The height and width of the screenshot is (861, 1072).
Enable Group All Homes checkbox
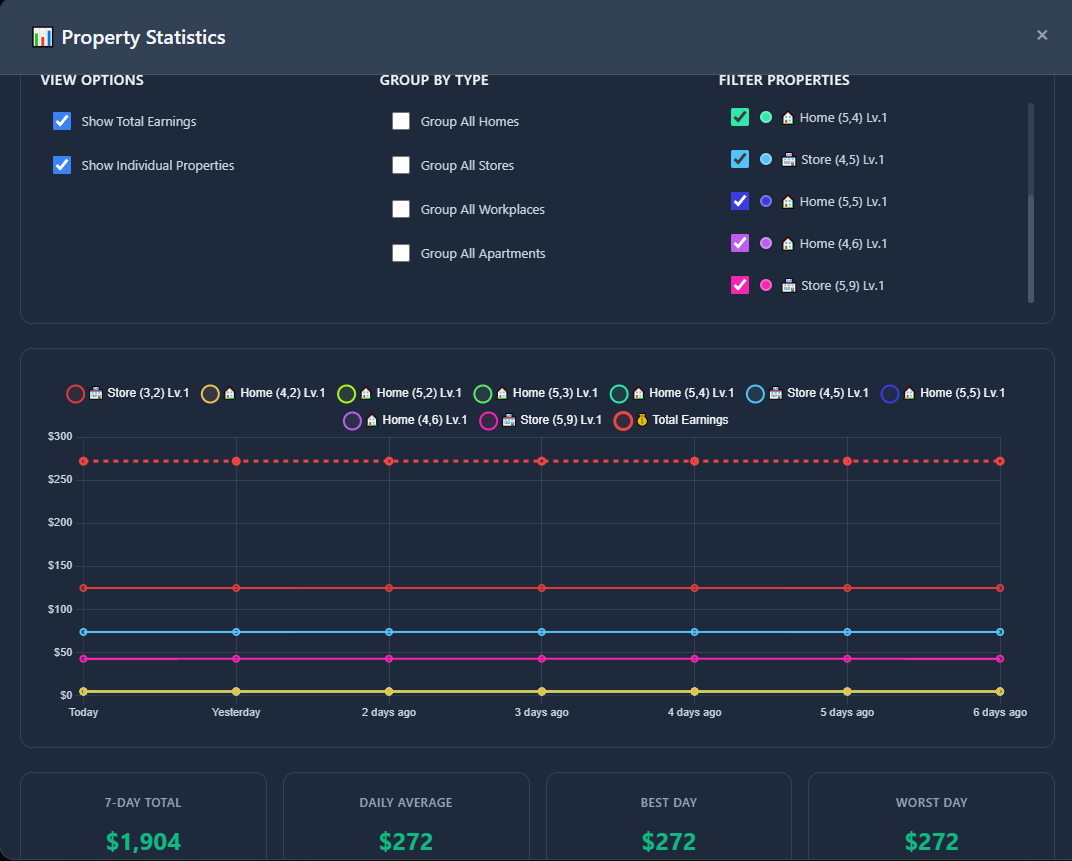click(401, 121)
